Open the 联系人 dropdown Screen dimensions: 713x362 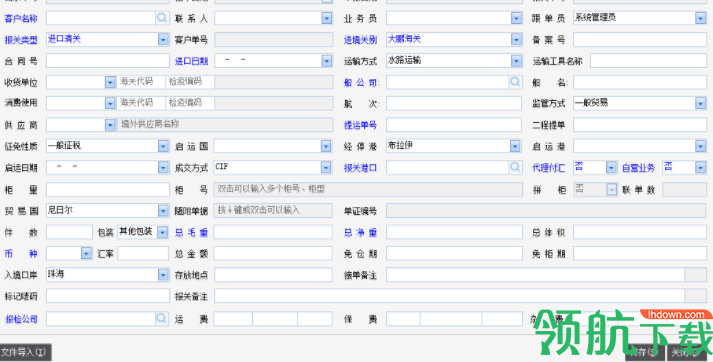tap(326, 18)
